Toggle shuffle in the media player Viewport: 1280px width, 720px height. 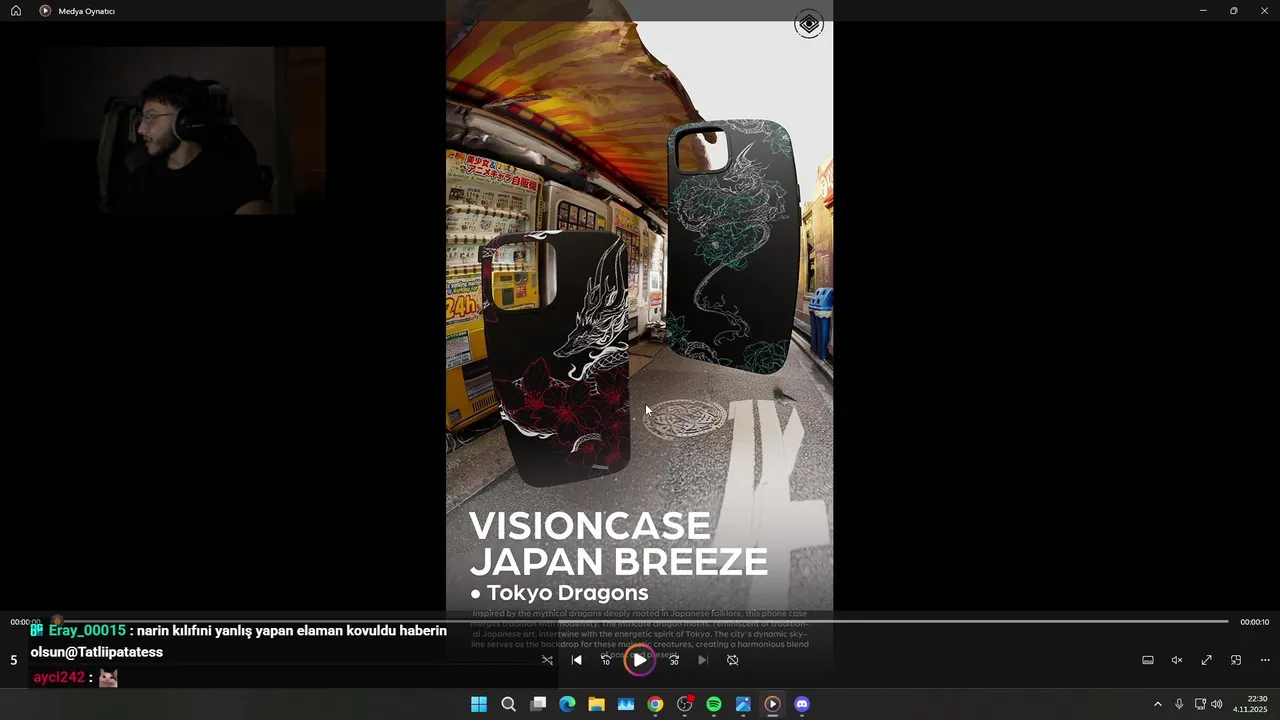(x=547, y=660)
